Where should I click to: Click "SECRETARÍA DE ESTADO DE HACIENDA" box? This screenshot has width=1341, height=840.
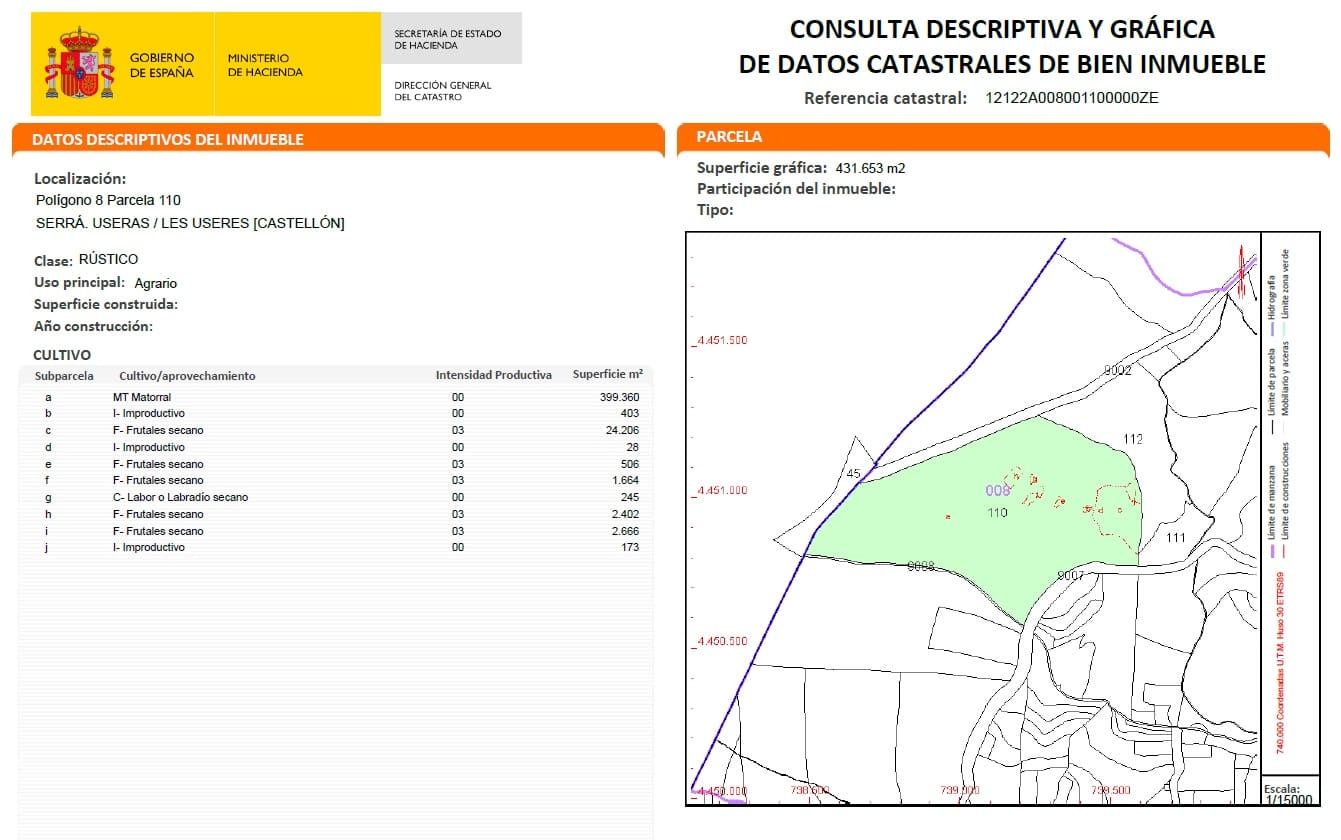point(450,39)
